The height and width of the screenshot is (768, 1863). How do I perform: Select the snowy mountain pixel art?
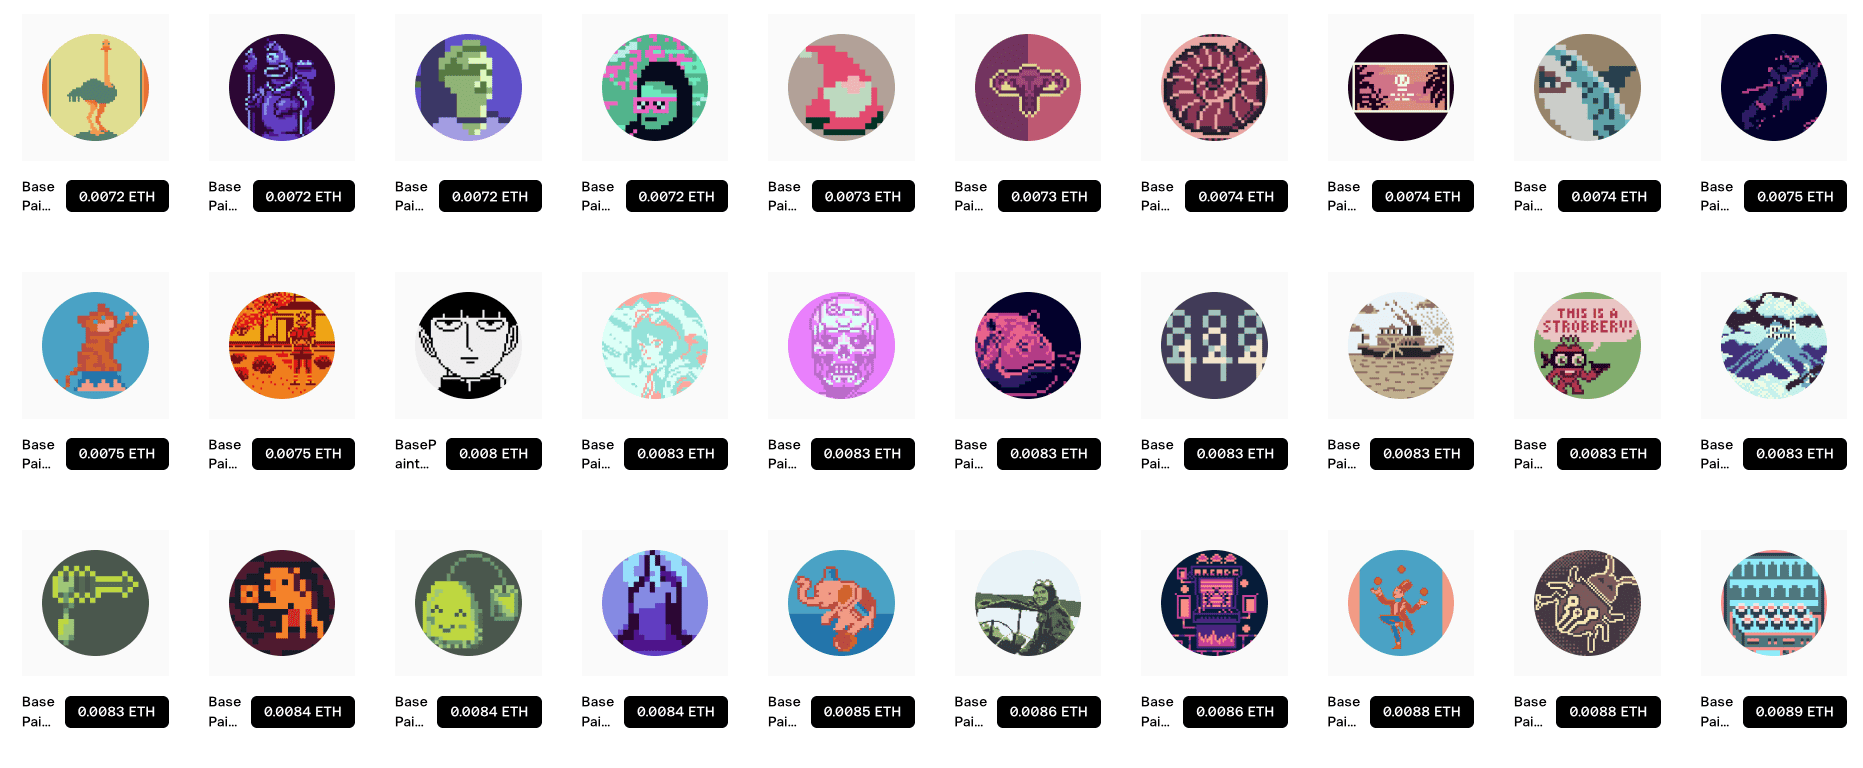(x=1773, y=345)
